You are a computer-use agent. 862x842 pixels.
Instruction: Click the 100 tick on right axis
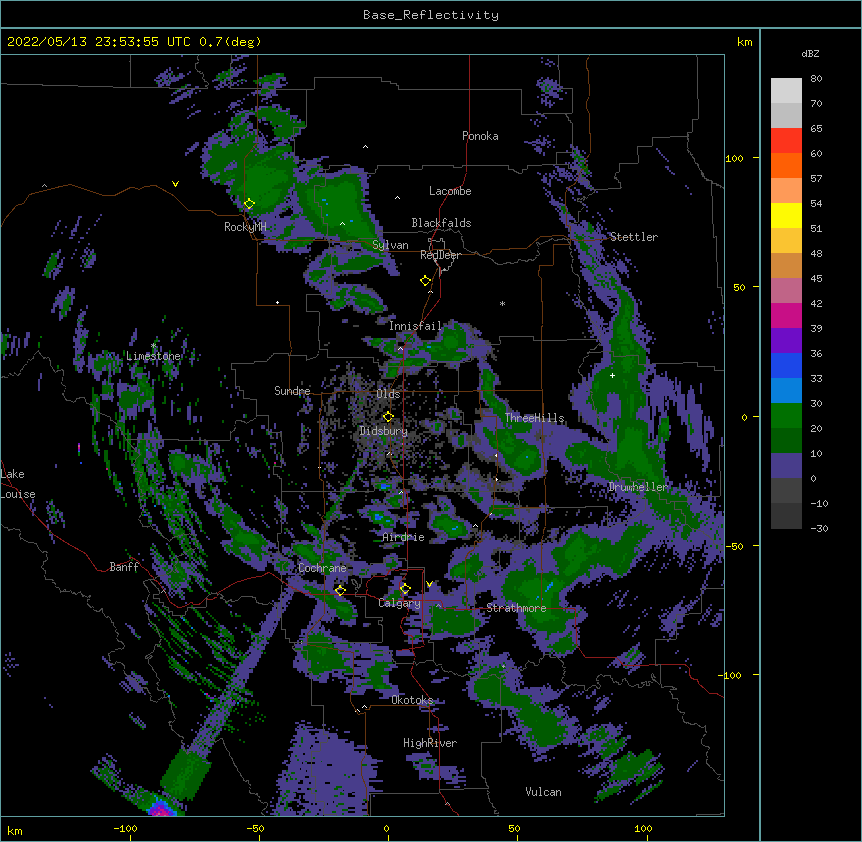(x=734, y=158)
